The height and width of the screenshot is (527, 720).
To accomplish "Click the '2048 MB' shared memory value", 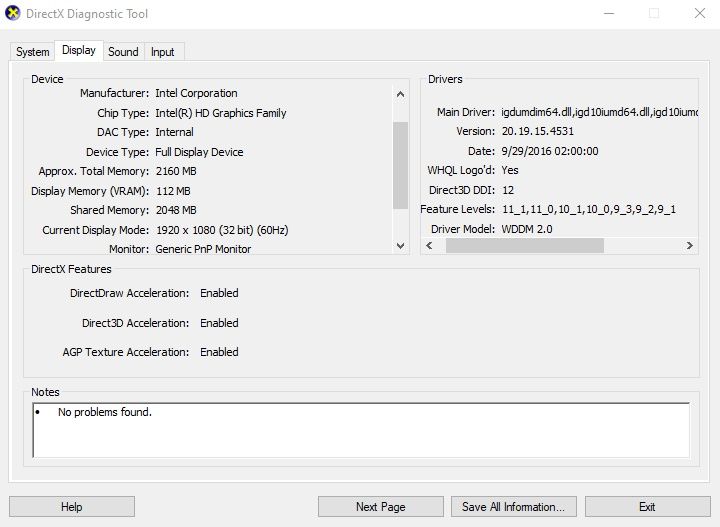I will pos(176,210).
